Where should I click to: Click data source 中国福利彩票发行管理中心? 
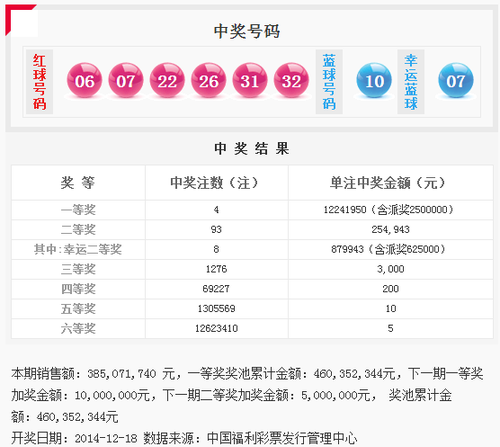(282, 438)
